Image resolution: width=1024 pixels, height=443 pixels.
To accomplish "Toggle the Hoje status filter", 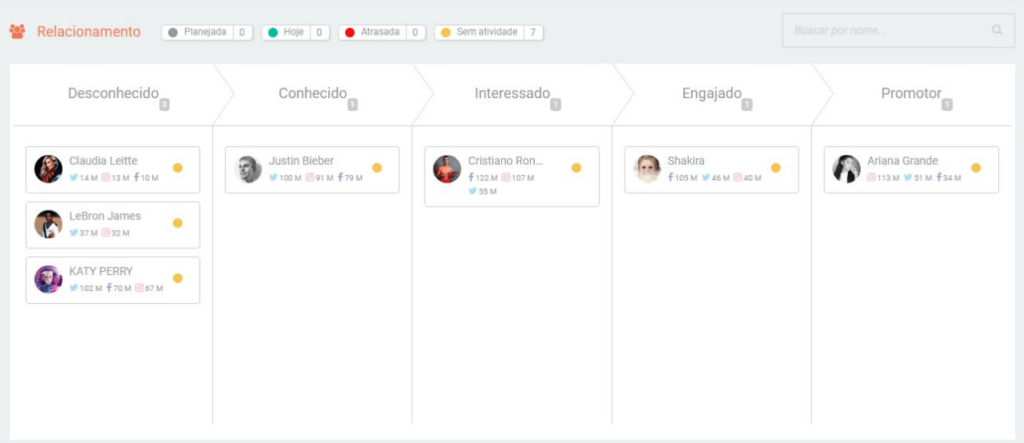I will pos(295,32).
